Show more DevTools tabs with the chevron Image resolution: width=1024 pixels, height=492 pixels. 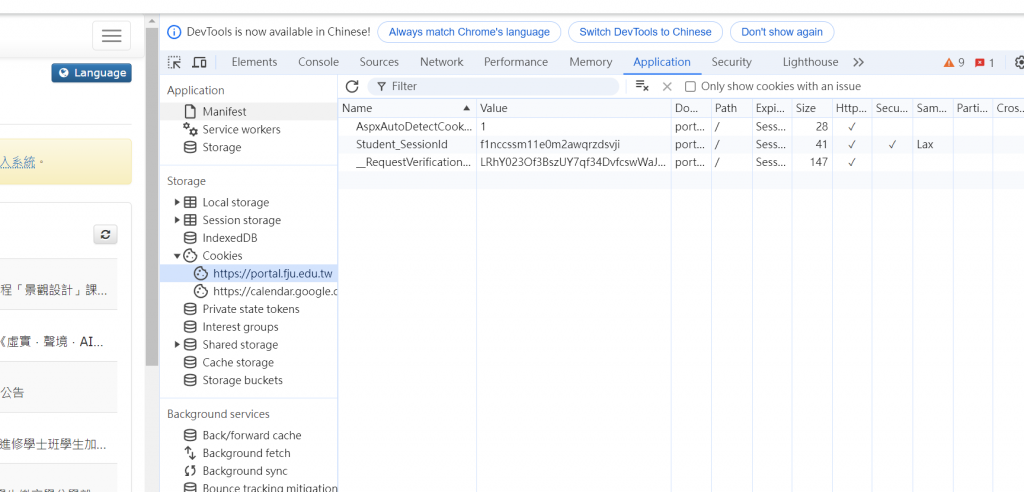pyautogui.click(x=858, y=62)
